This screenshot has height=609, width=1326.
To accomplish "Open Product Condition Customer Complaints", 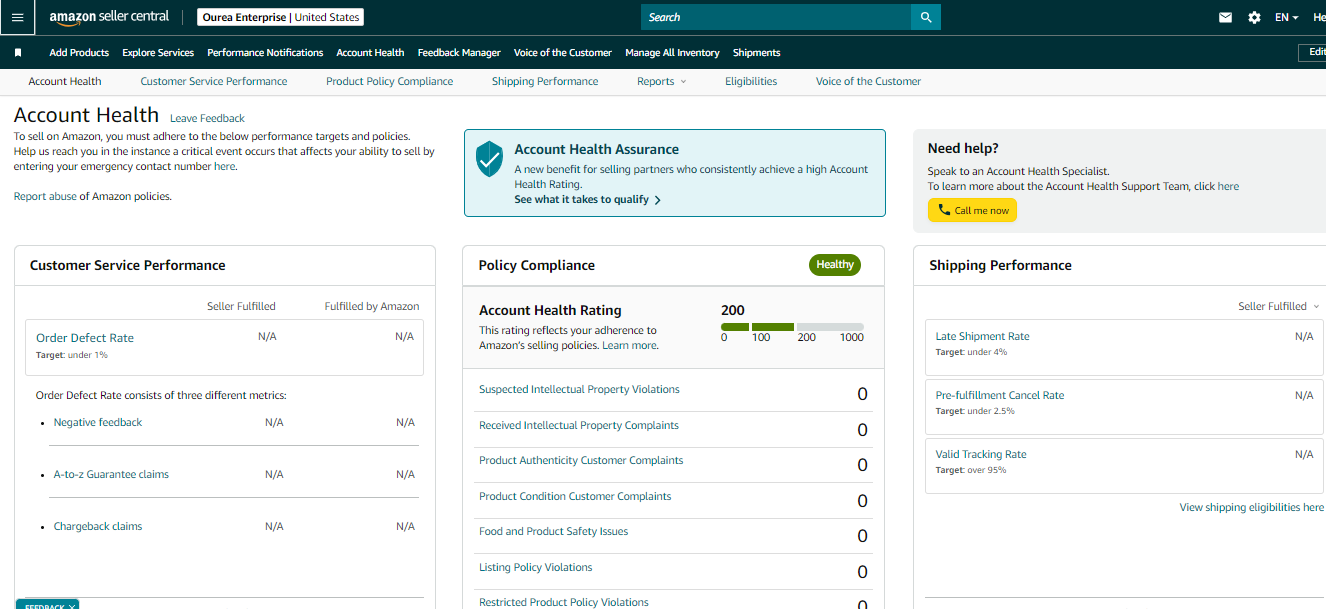I will pyautogui.click(x=575, y=496).
